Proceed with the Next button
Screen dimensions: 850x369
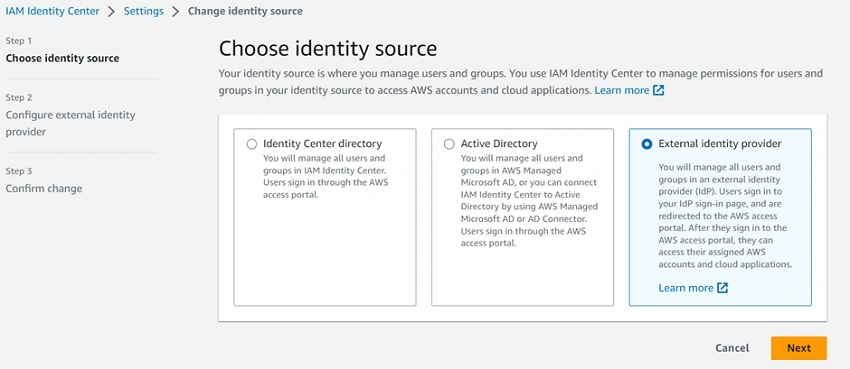pyautogui.click(x=799, y=348)
